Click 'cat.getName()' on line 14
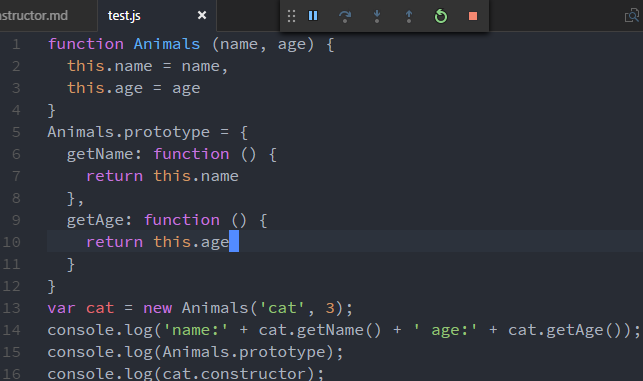The image size is (643, 381). tap(320, 330)
